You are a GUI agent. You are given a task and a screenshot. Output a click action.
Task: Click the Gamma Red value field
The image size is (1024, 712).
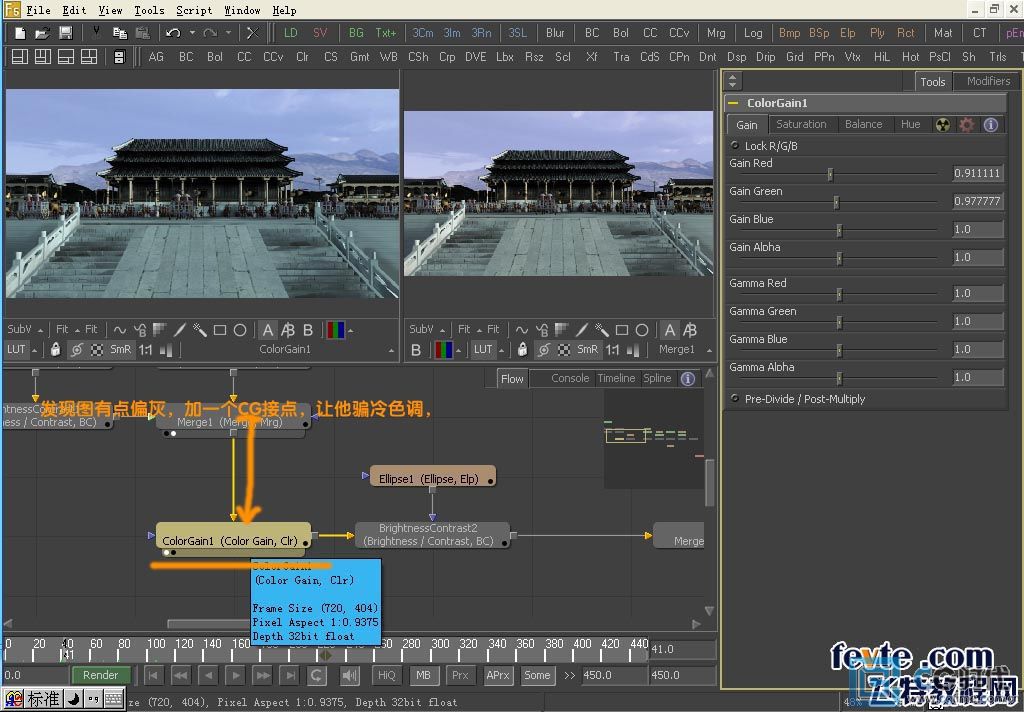[x=978, y=293]
